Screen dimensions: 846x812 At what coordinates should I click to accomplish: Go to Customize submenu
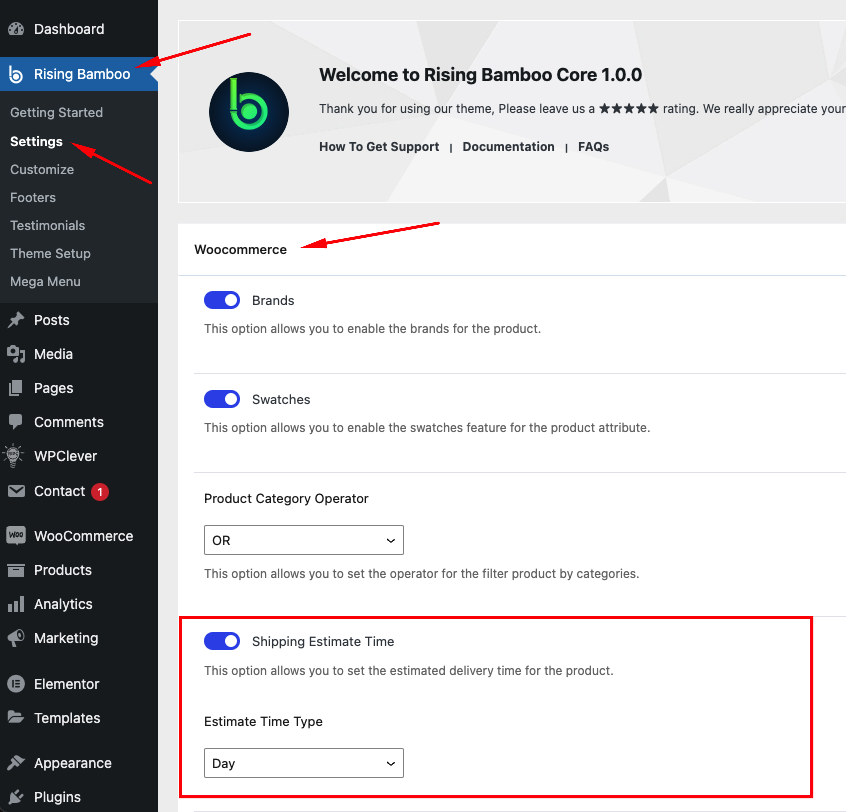coord(42,169)
